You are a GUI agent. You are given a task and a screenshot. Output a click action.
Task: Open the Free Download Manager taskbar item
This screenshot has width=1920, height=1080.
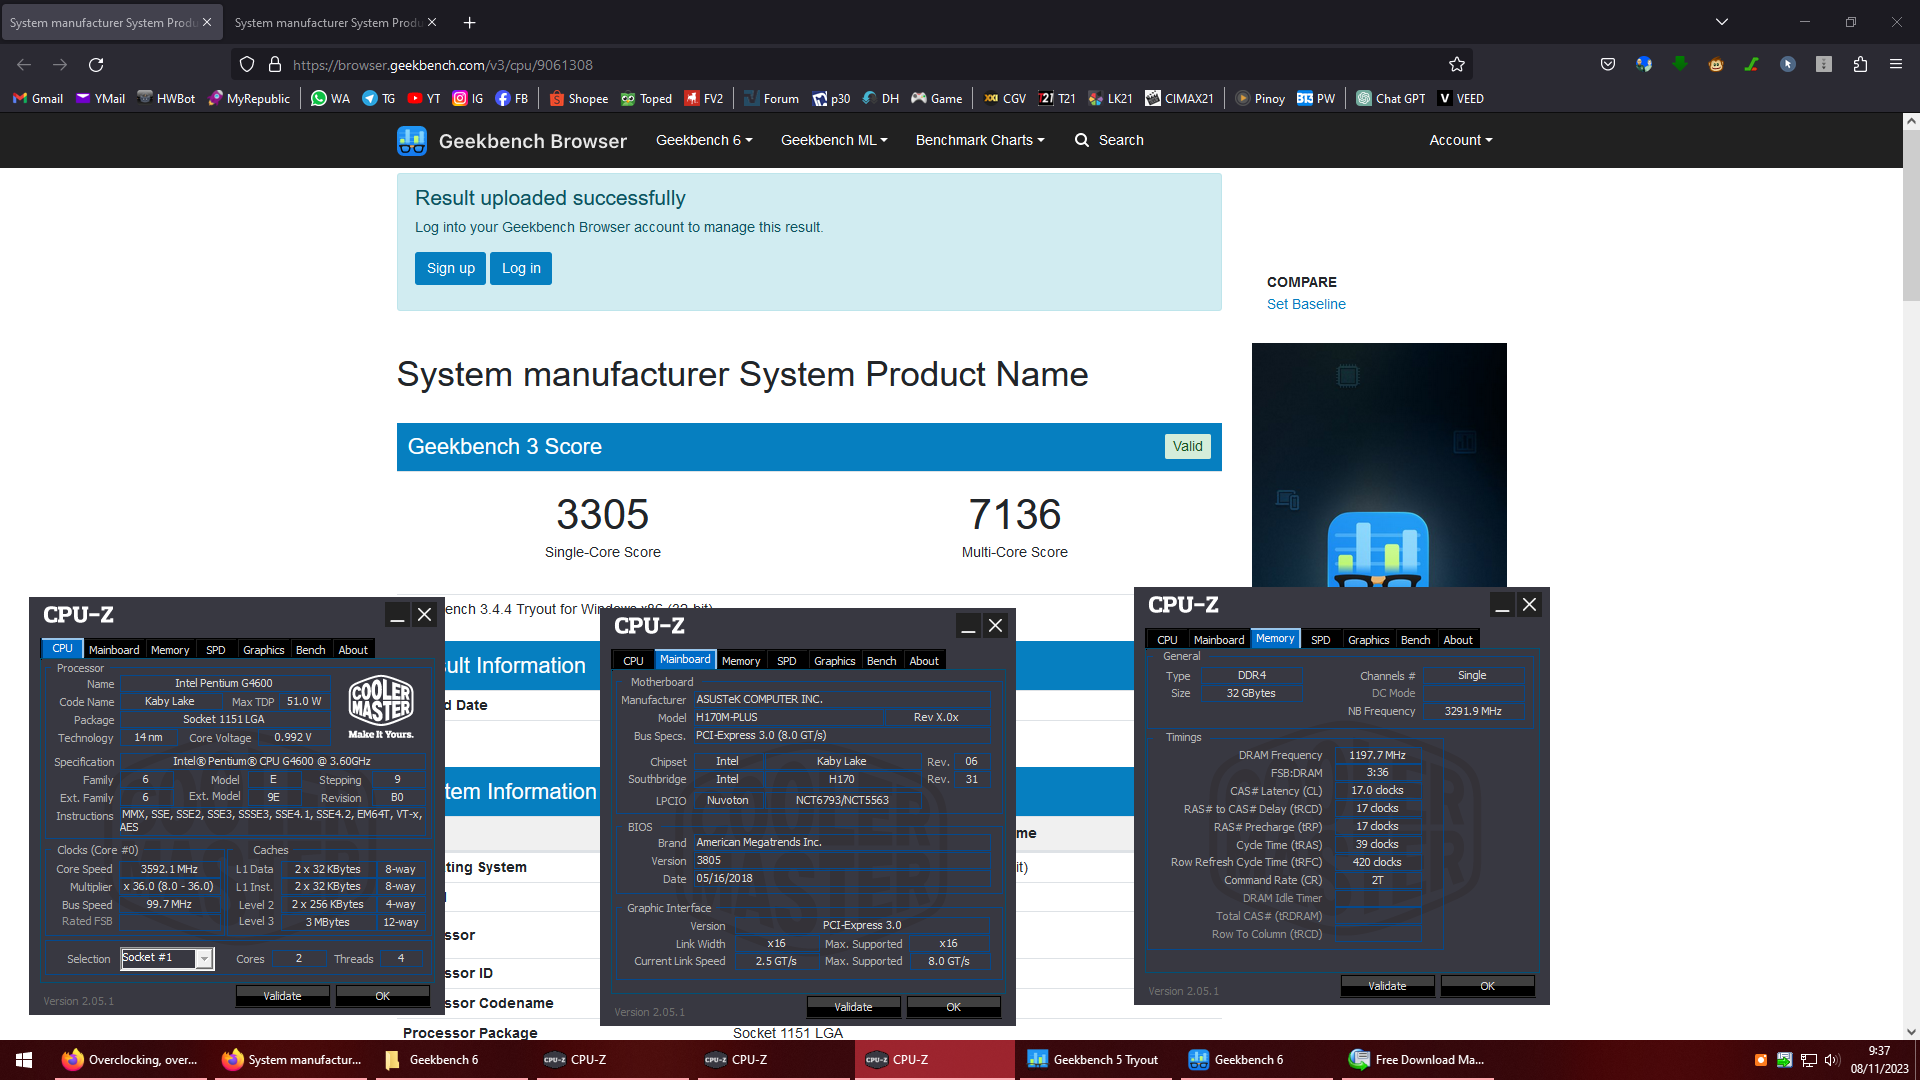tap(1417, 1060)
